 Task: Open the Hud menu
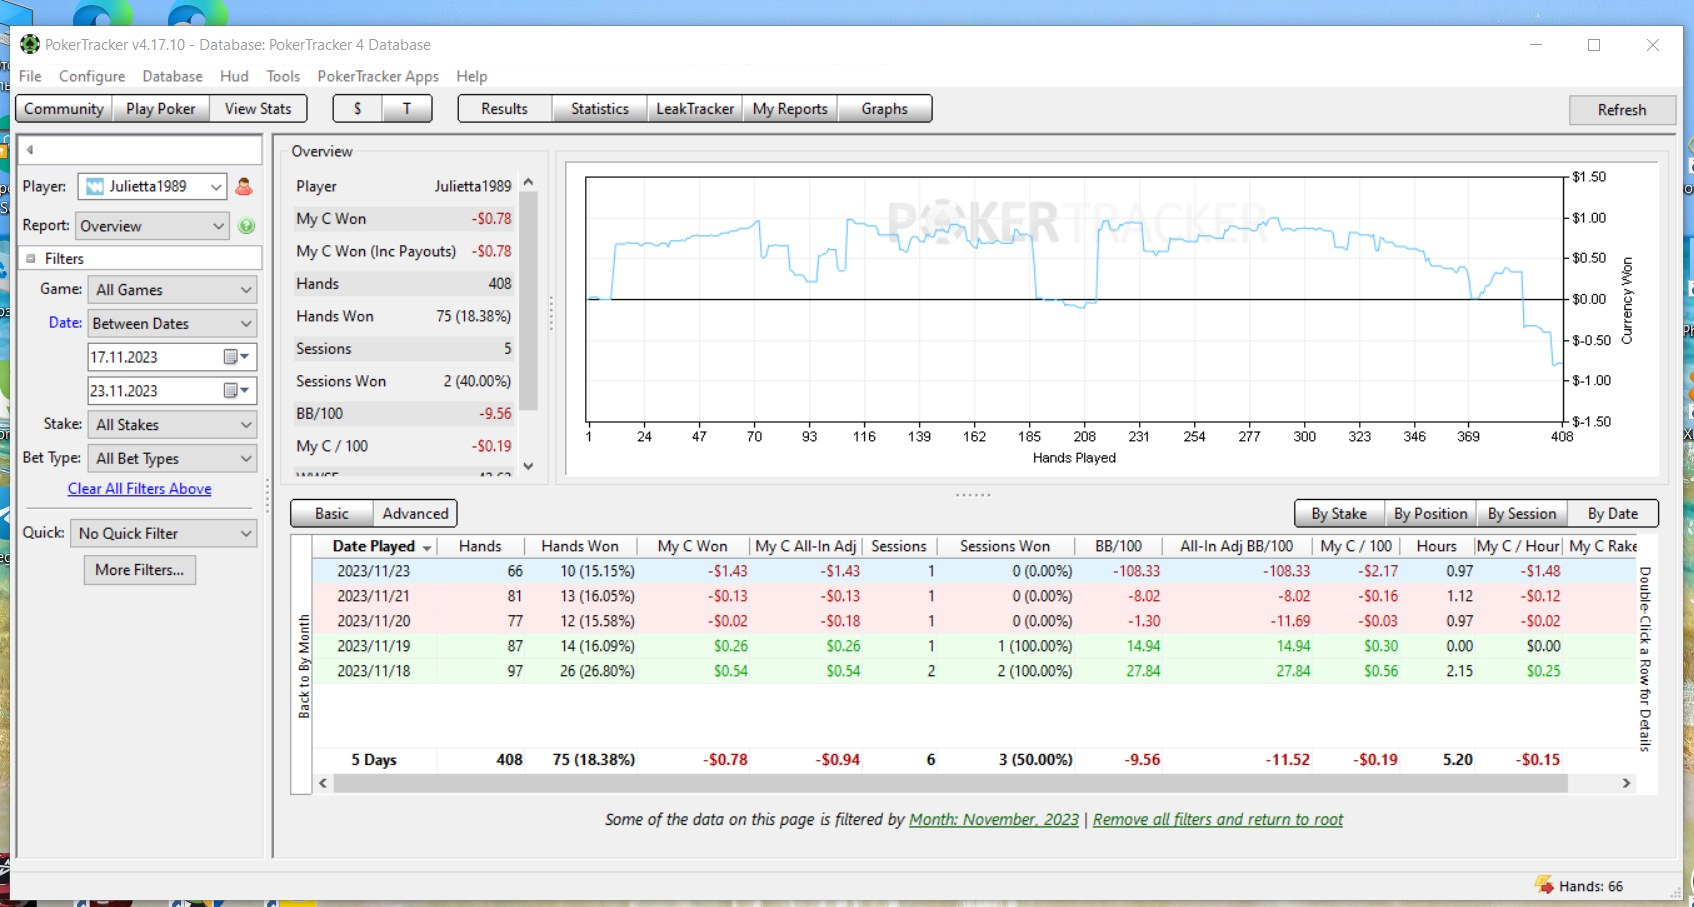(x=234, y=76)
